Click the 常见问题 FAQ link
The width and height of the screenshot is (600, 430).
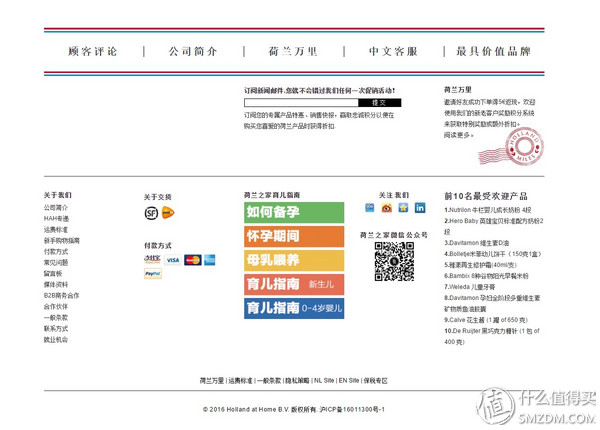click(x=56, y=262)
